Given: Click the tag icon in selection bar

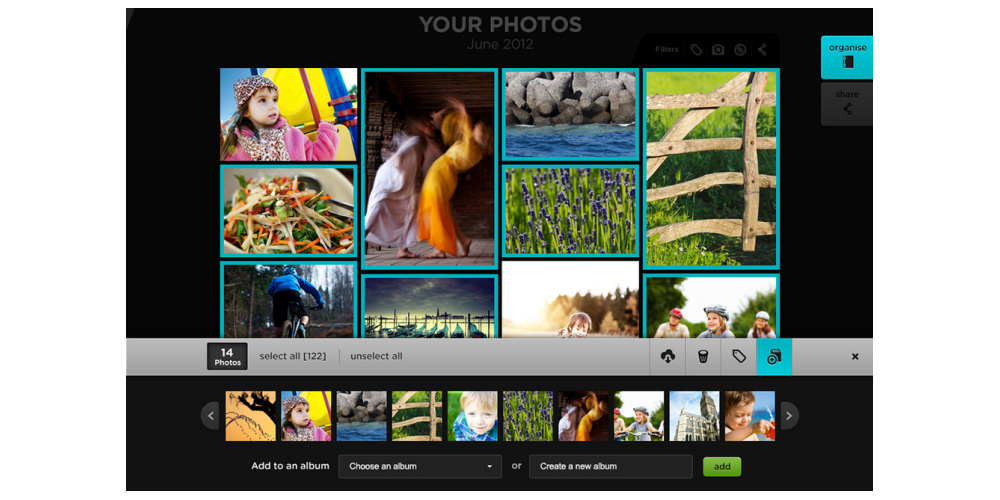Looking at the screenshot, I should (x=739, y=357).
